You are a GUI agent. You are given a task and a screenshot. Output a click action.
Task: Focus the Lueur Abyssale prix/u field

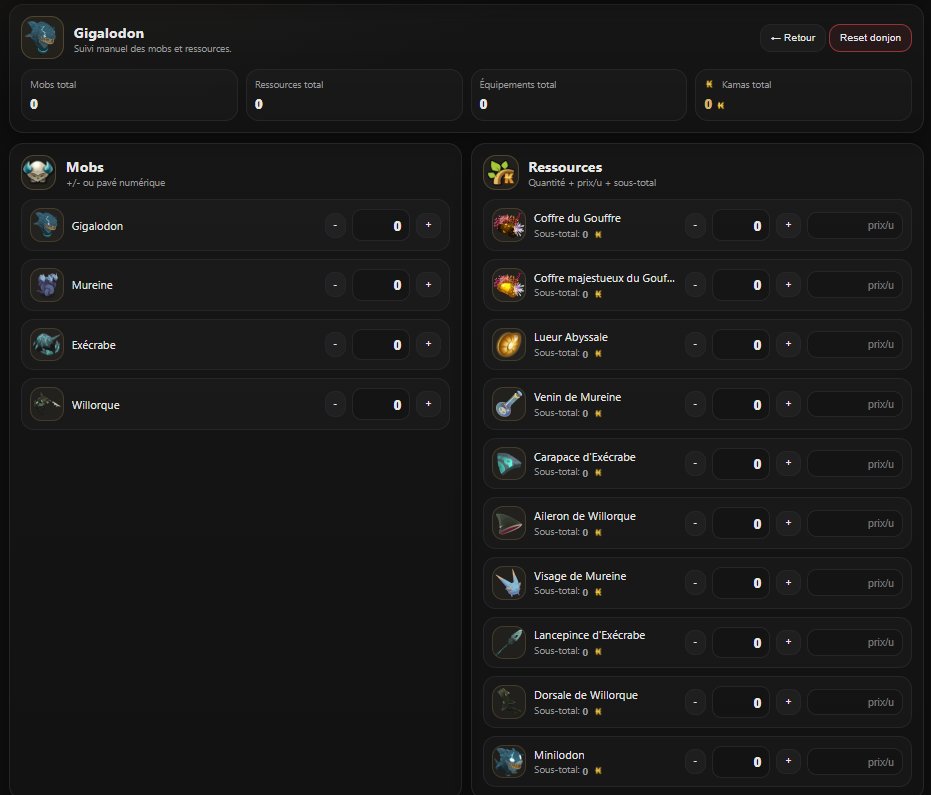(855, 344)
